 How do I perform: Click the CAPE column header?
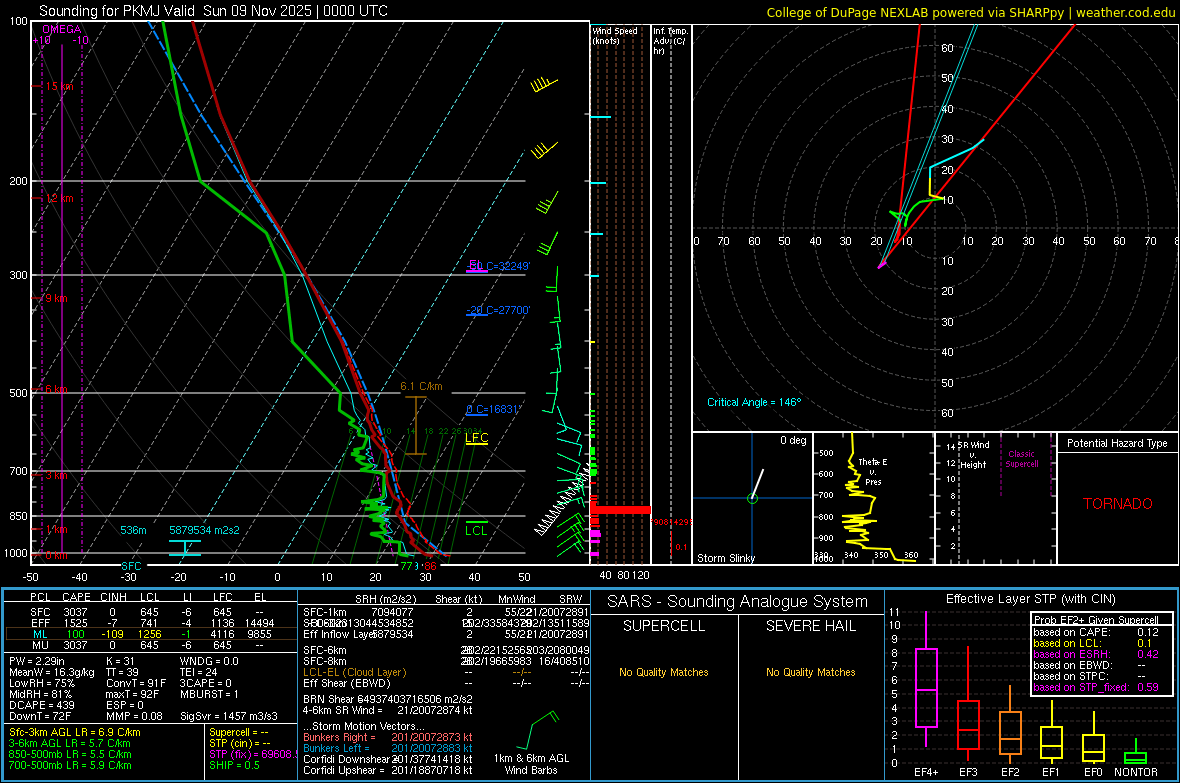click(x=76, y=597)
